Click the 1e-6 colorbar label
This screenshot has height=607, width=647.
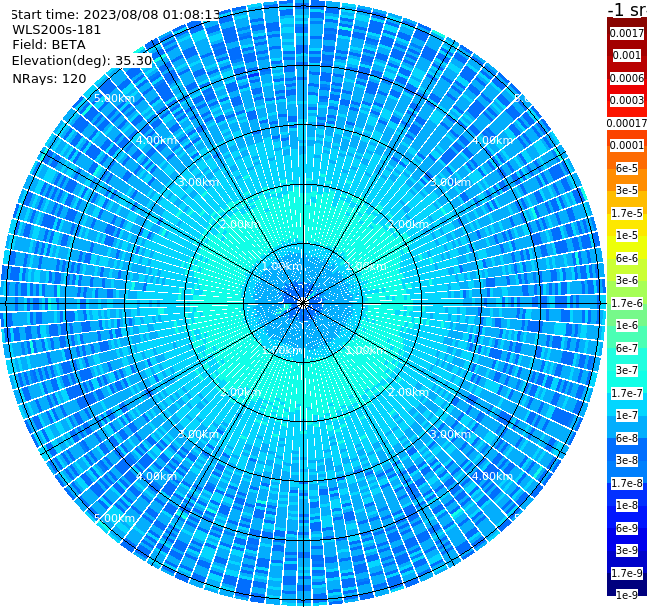click(627, 325)
